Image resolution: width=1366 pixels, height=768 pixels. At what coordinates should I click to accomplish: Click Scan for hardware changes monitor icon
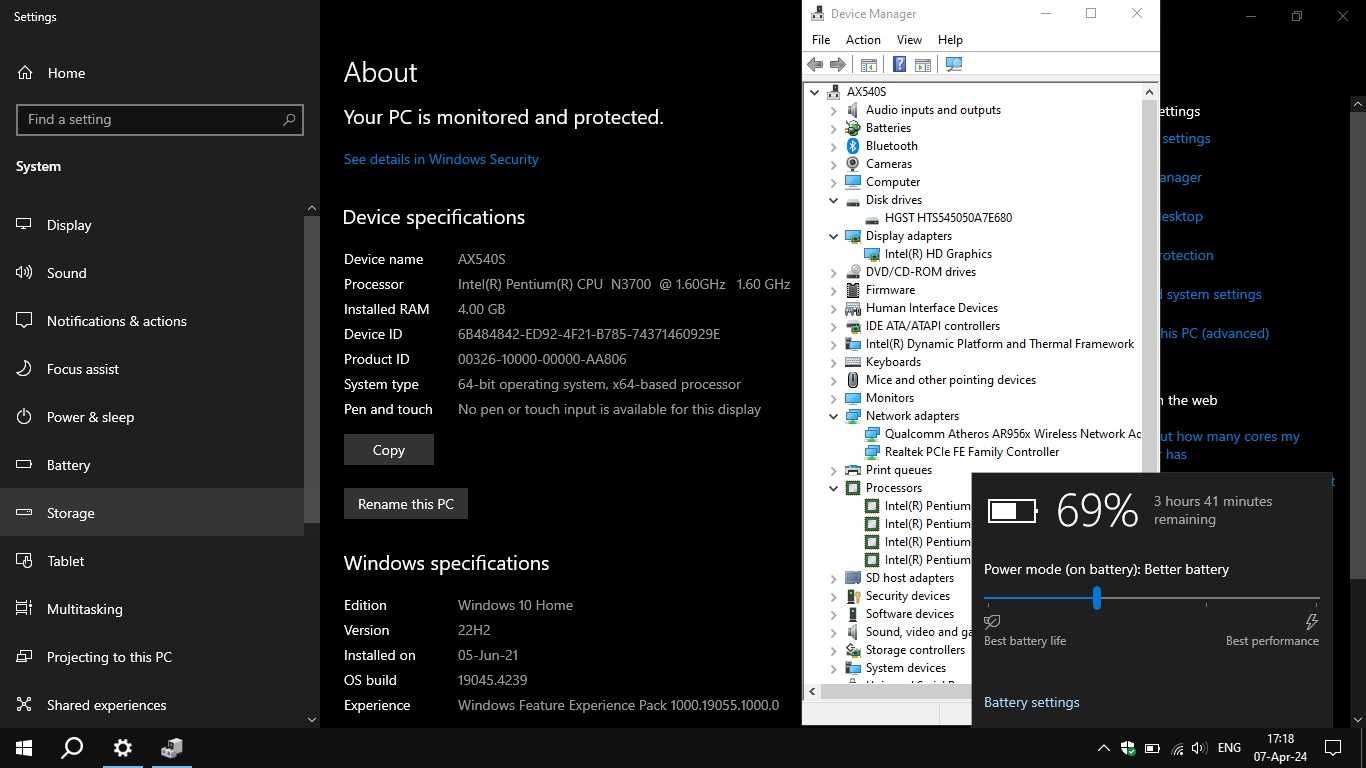(x=954, y=64)
